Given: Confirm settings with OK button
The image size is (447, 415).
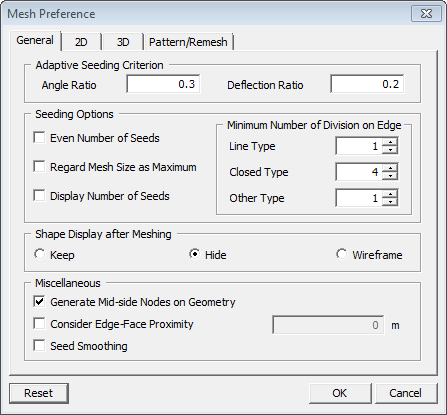Looking at the screenshot, I should (340, 393).
